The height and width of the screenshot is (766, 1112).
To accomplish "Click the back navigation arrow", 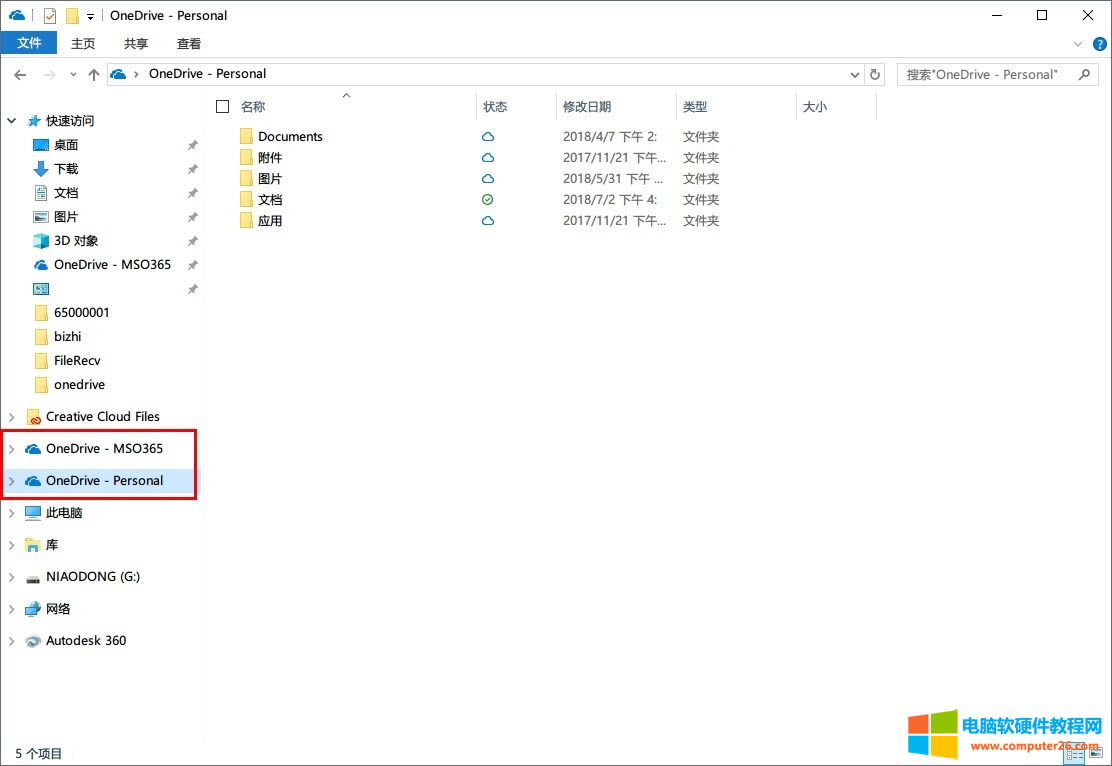I will 20,74.
